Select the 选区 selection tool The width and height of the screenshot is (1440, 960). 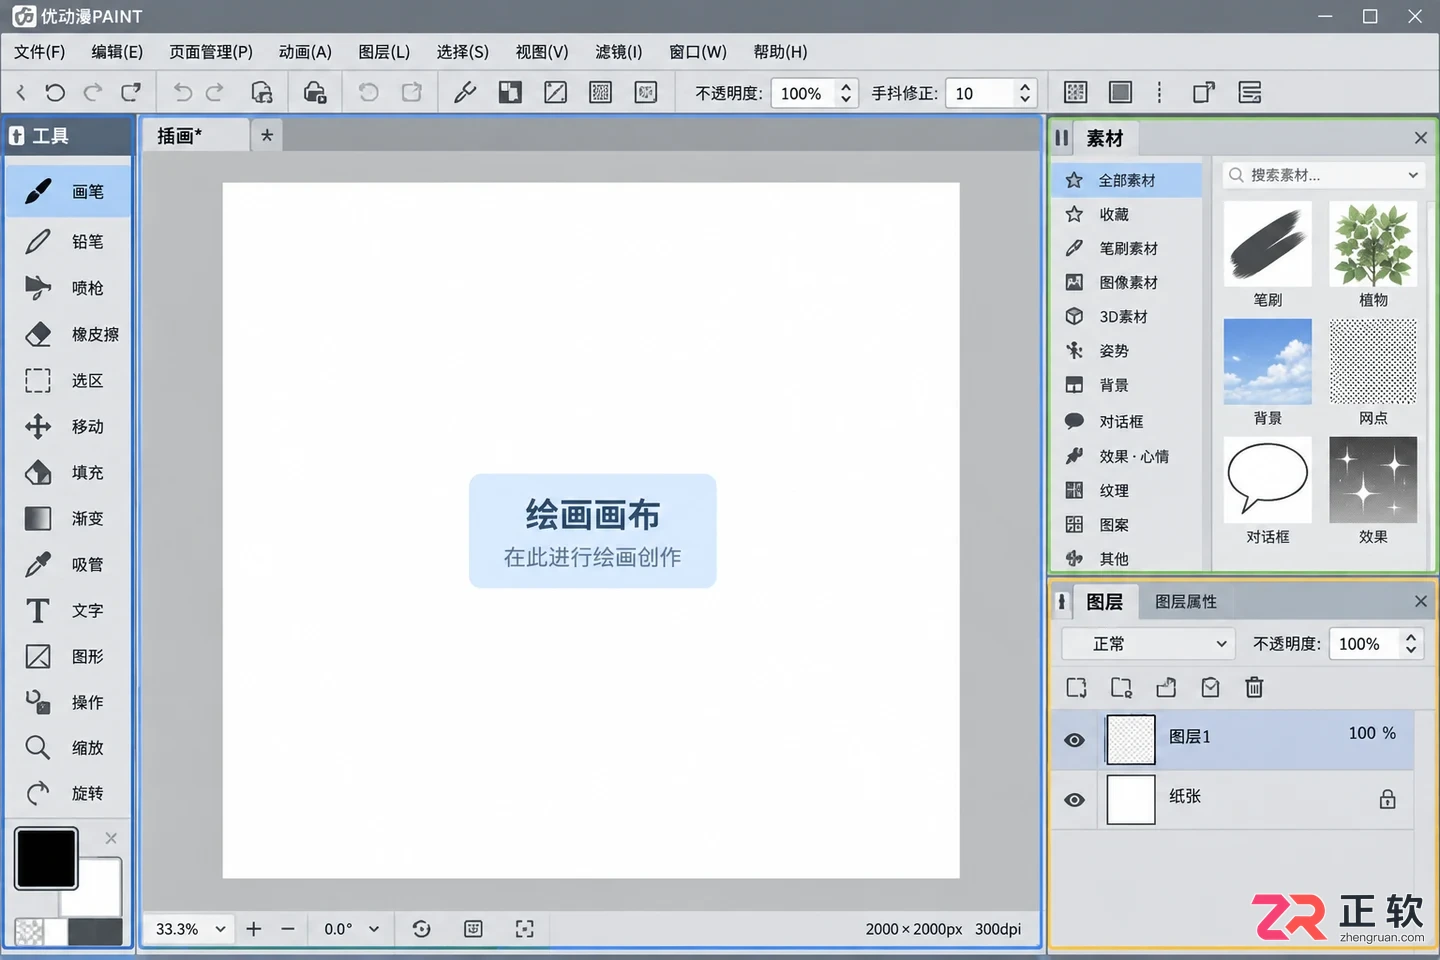coord(68,380)
